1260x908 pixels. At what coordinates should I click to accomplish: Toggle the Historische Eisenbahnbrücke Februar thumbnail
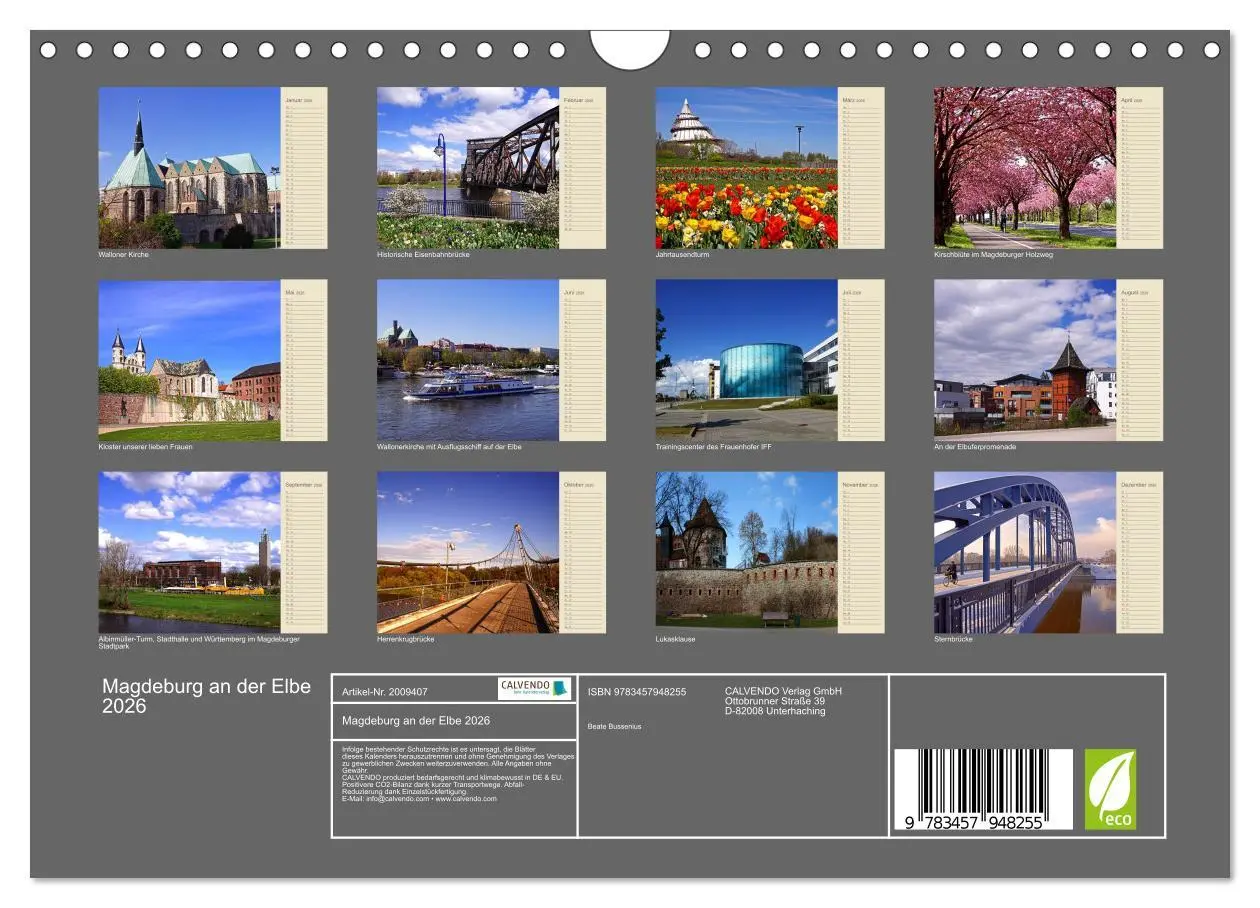[465, 165]
